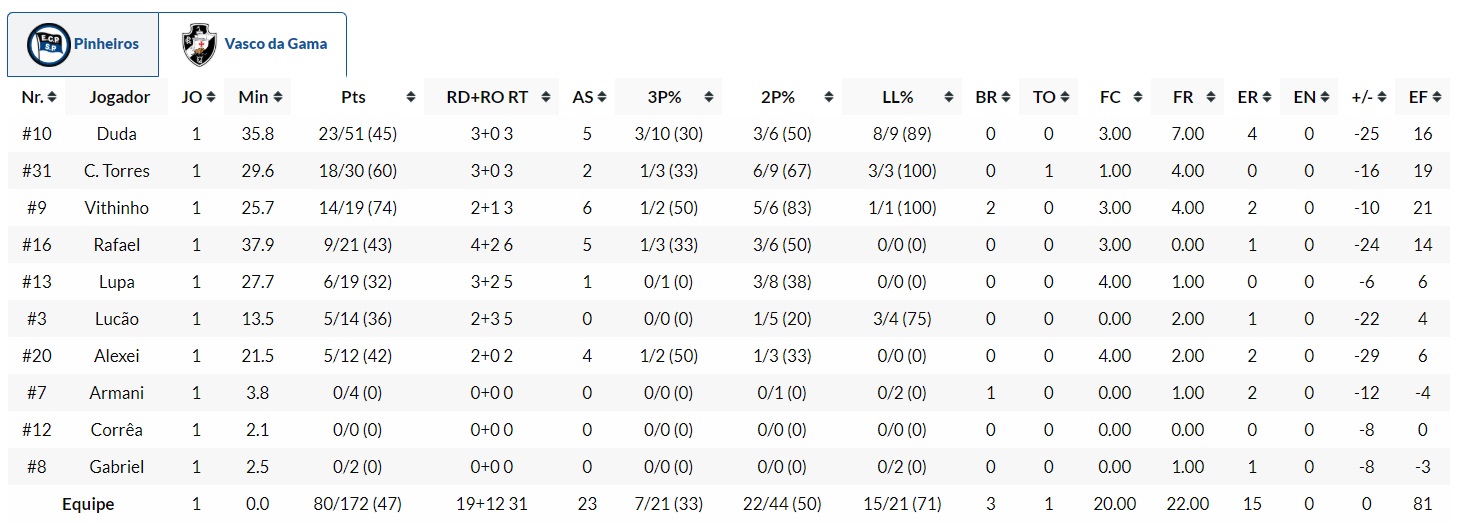Sort by the 2P% column header
Screen dimensions: 1460x528
[778, 97]
